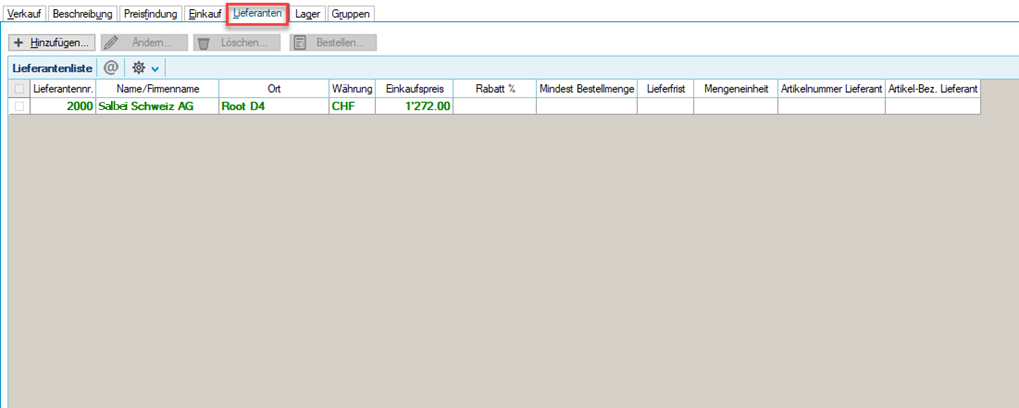Screen dimensions: 1019x408
Task: Click the Einkaufspreis column header
Action: tap(415, 88)
